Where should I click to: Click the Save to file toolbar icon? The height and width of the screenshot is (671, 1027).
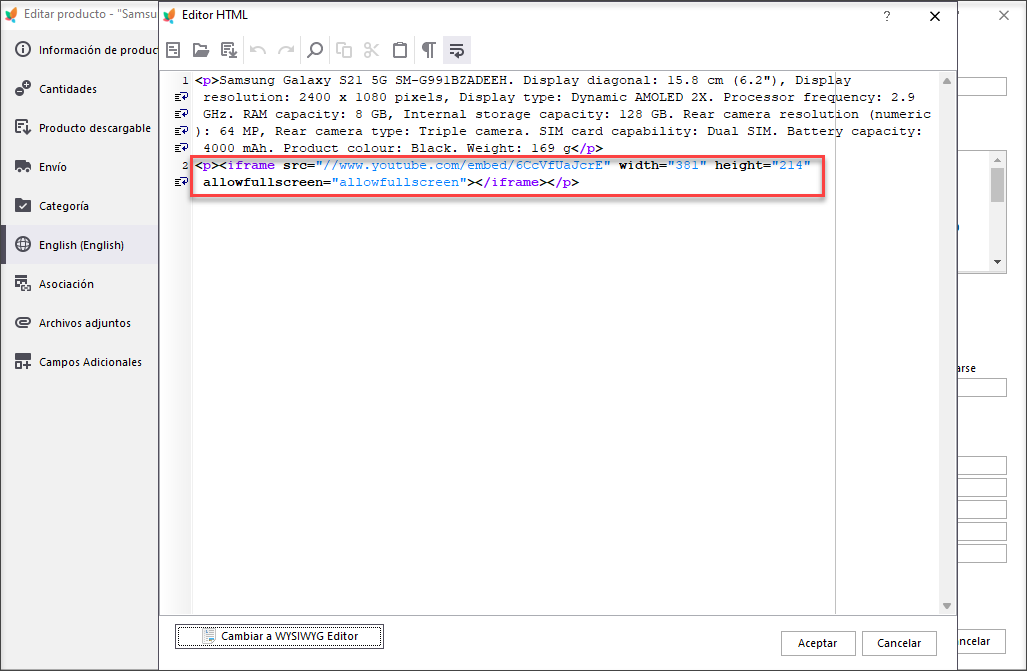pos(229,50)
